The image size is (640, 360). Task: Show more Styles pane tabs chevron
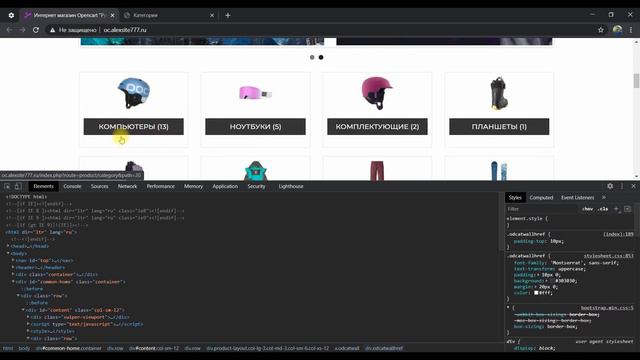(604, 198)
